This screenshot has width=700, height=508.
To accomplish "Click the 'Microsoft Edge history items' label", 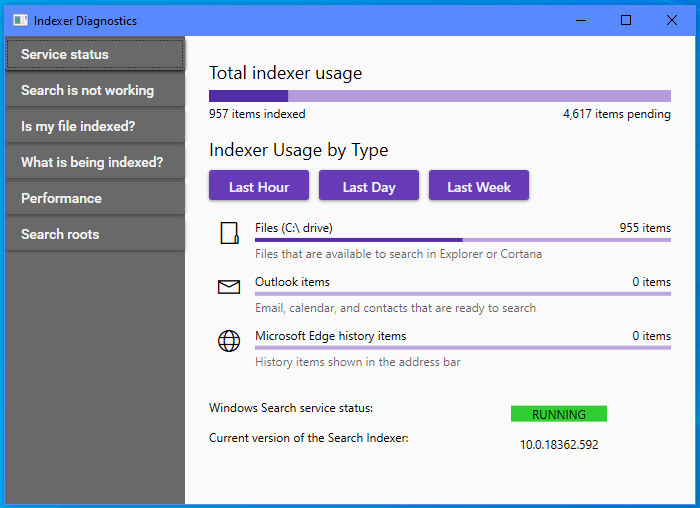I will [x=331, y=336].
